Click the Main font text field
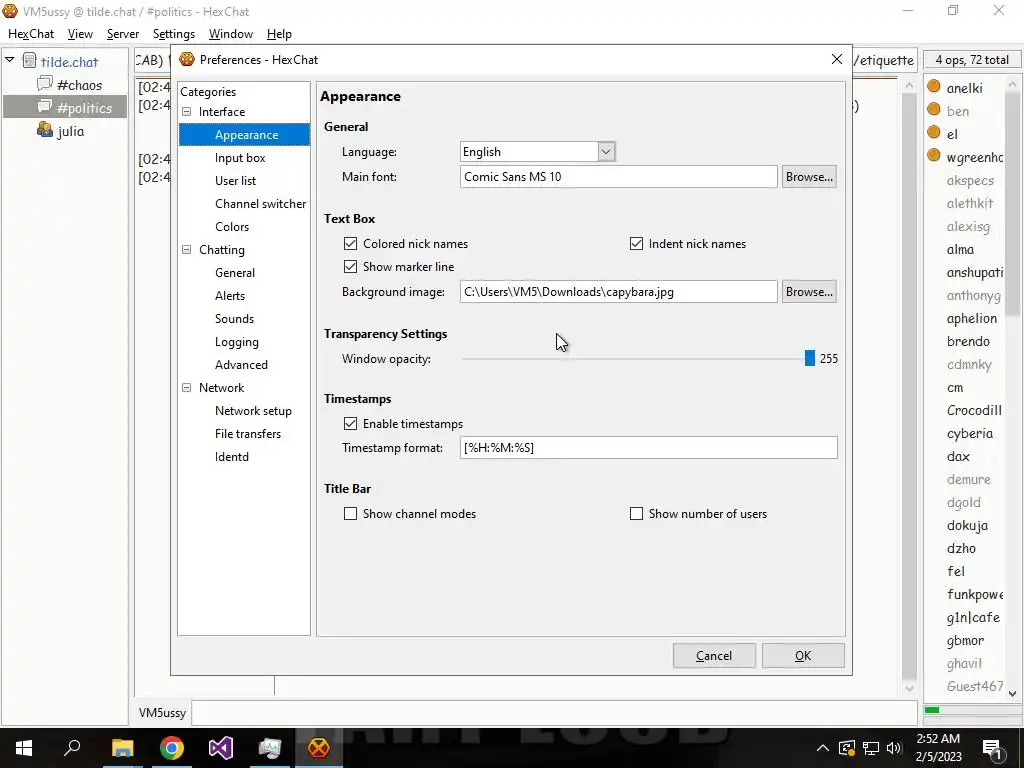1024x768 pixels. 618,177
